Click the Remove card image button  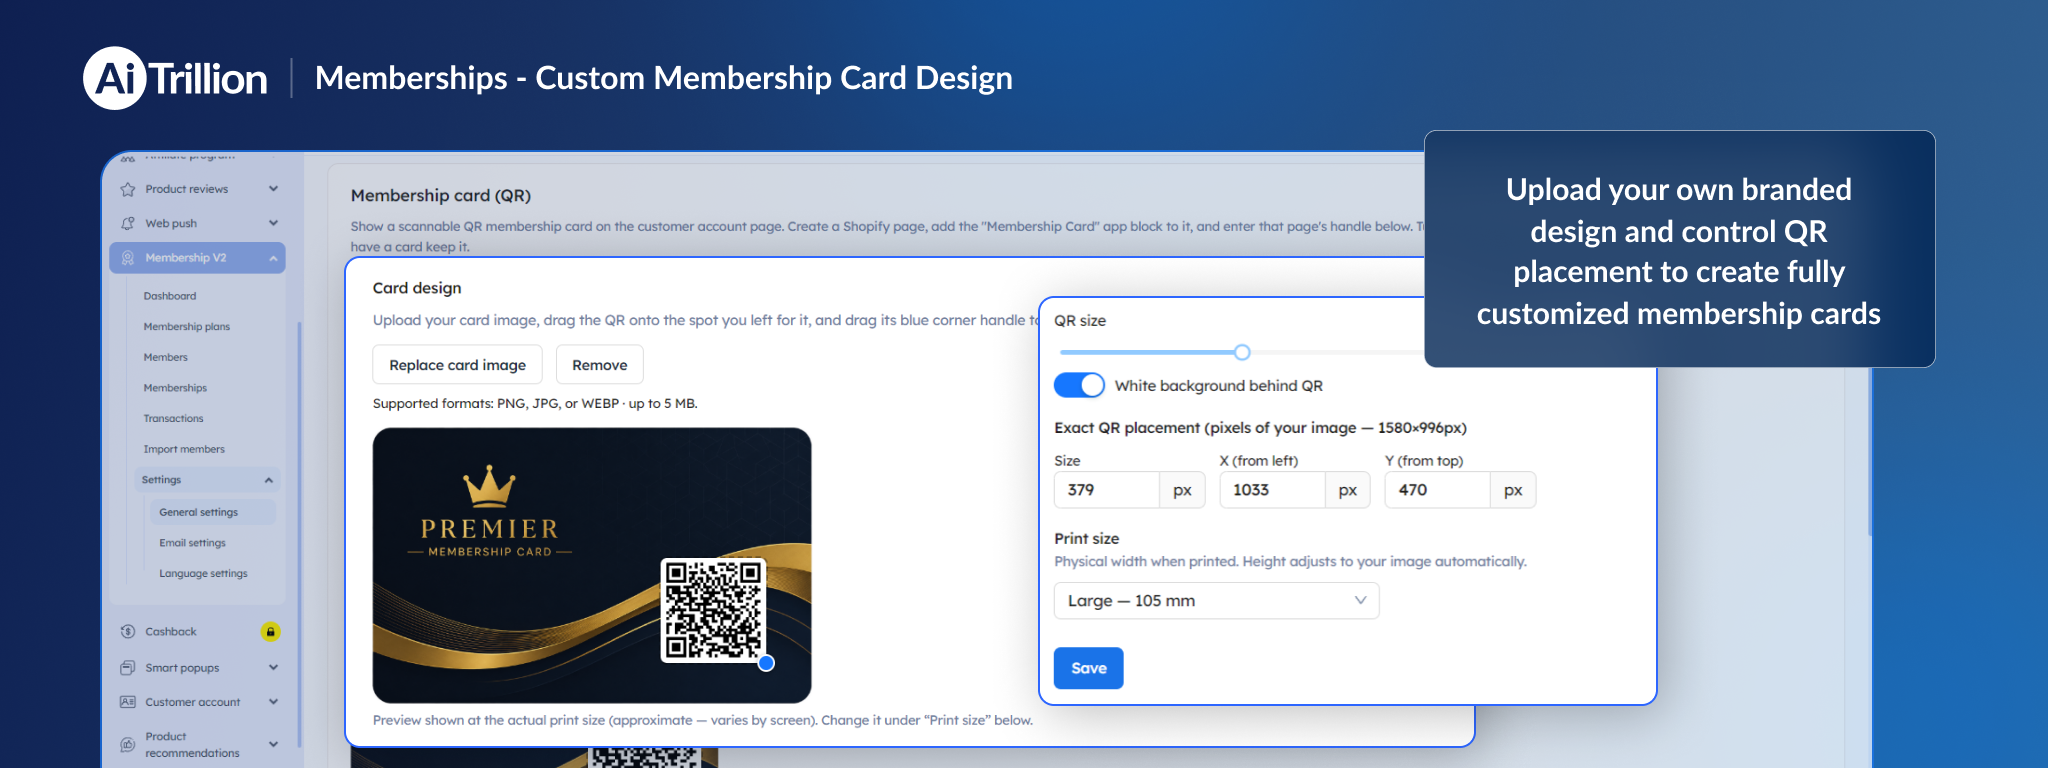pyautogui.click(x=600, y=365)
